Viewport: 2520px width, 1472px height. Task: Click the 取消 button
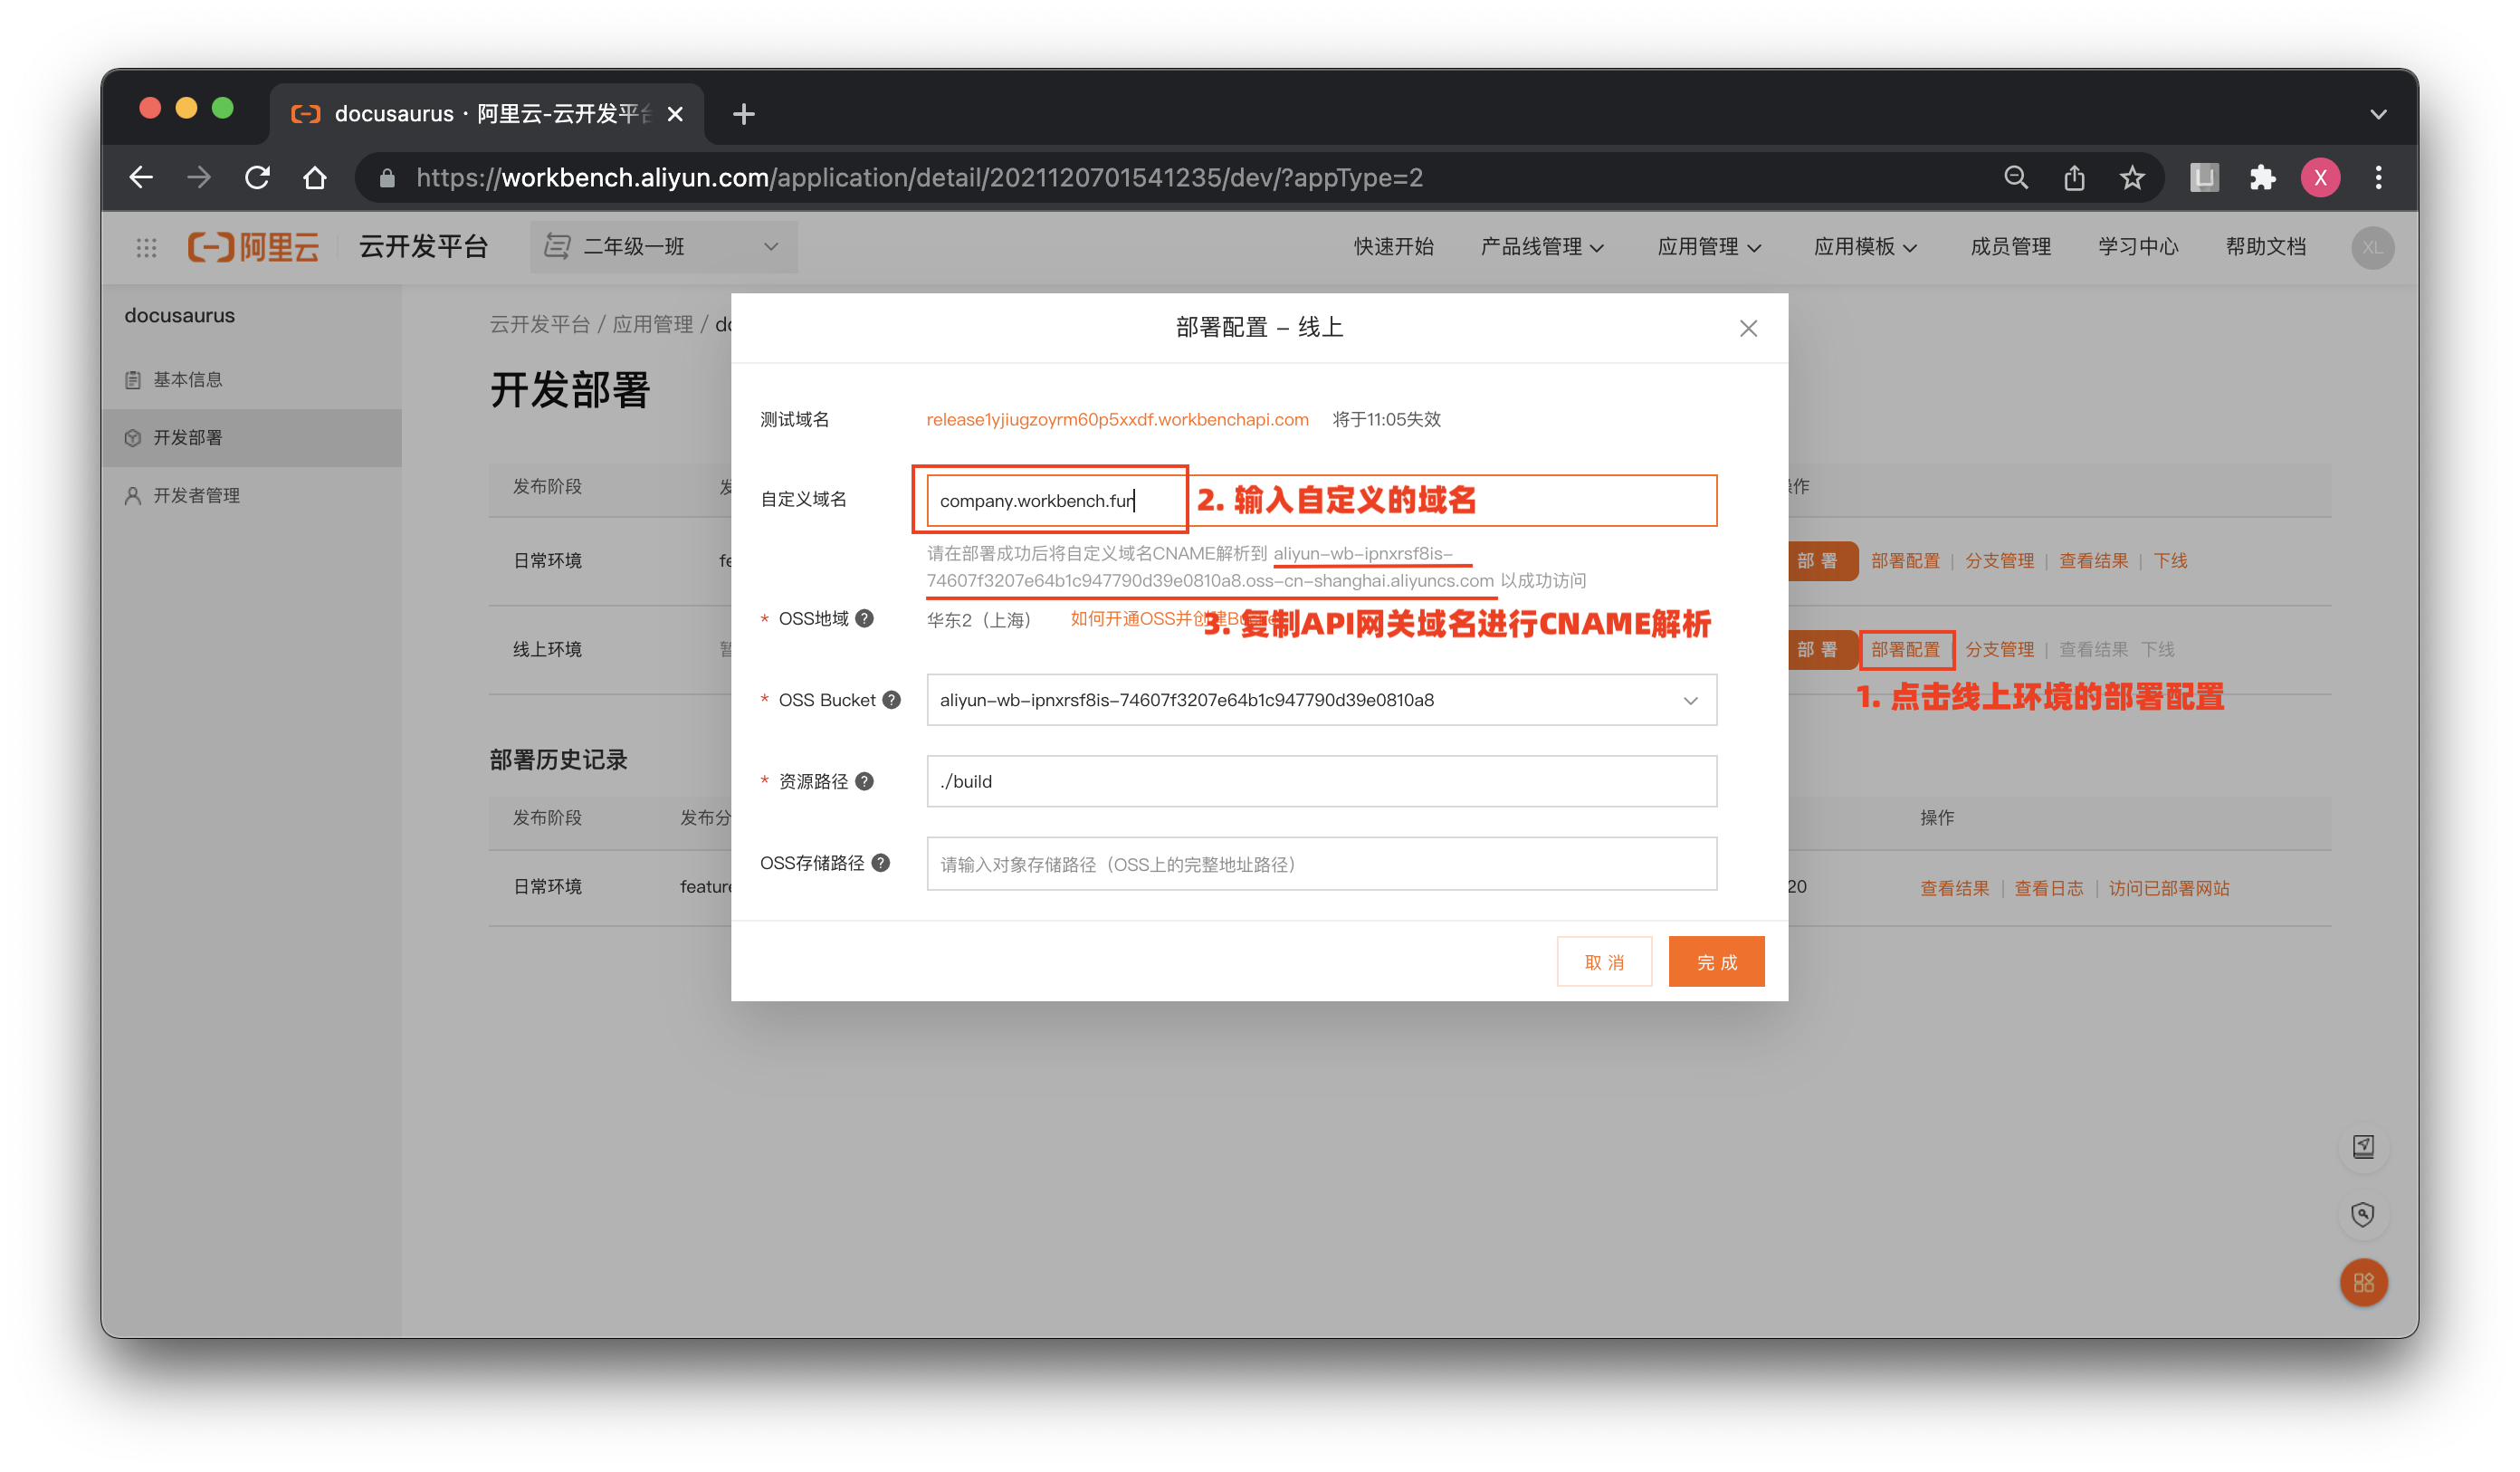coord(1604,962)
